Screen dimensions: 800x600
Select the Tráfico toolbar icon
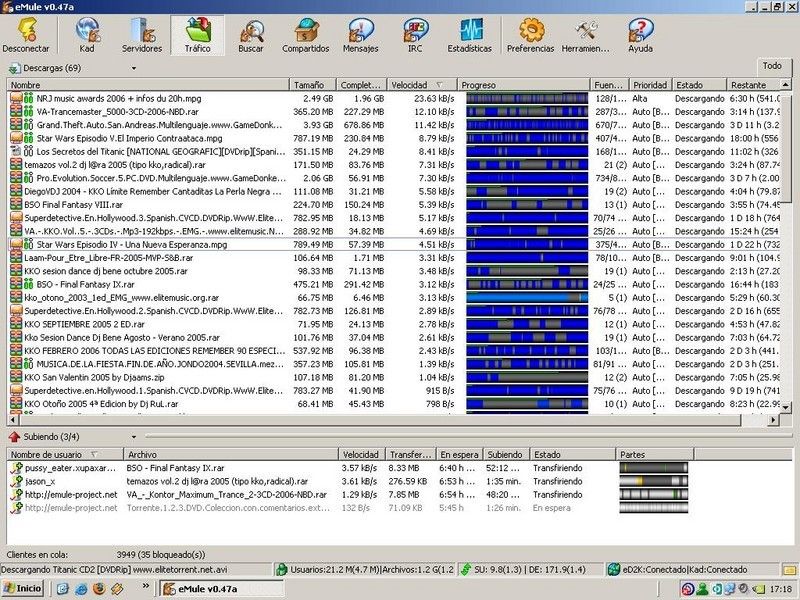(x=197, y=35)
